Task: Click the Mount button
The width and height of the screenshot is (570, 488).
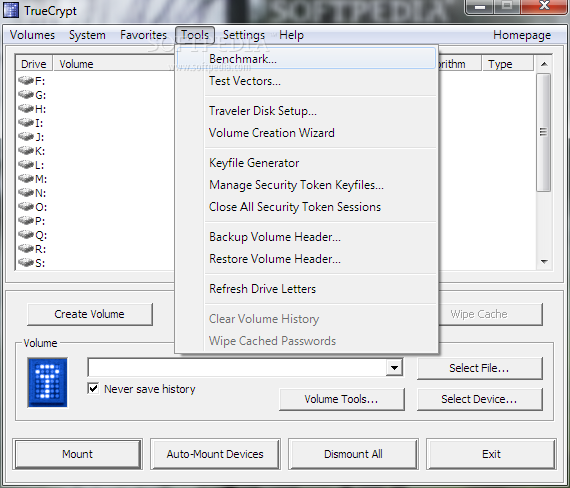Action: 77,454
